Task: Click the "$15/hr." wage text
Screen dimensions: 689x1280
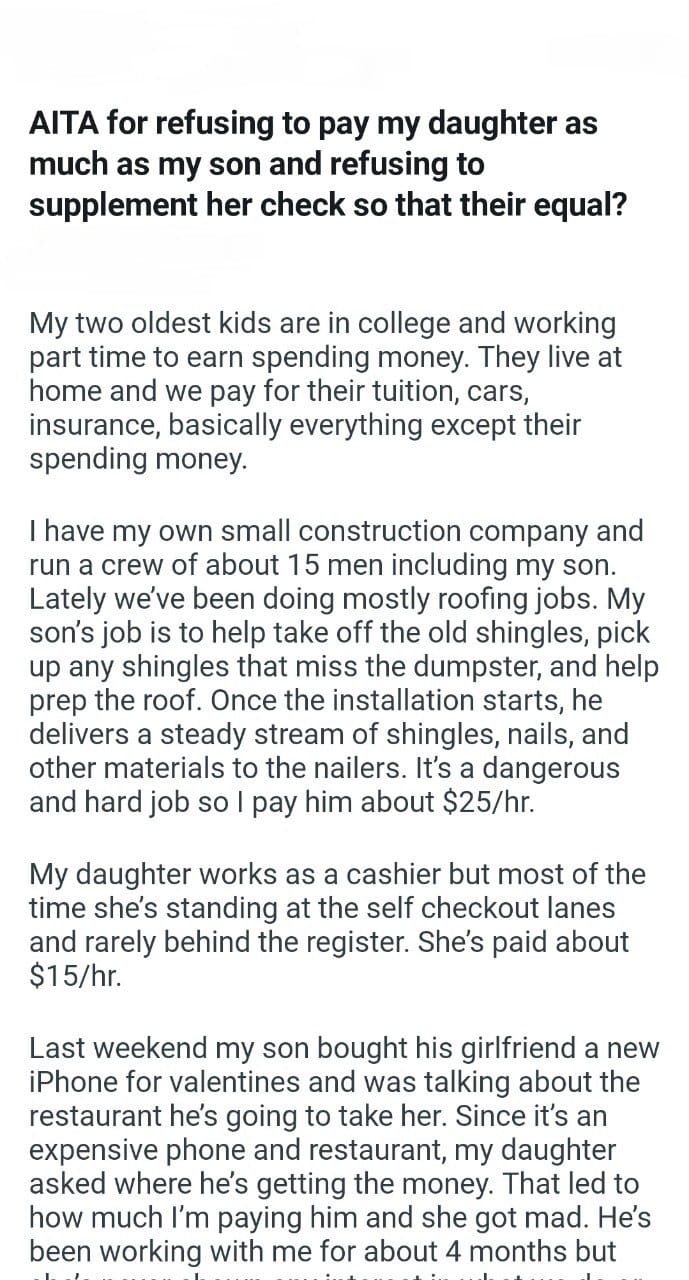Action: (76, 976)
